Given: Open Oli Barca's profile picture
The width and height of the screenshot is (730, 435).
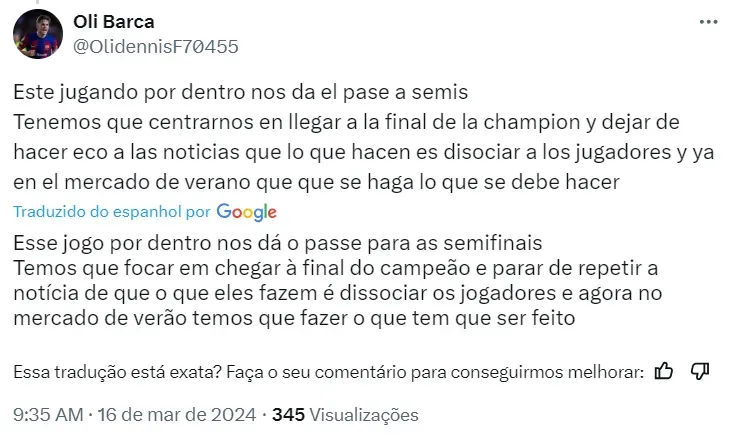Looking at the screenshot, I should (38, 34).
